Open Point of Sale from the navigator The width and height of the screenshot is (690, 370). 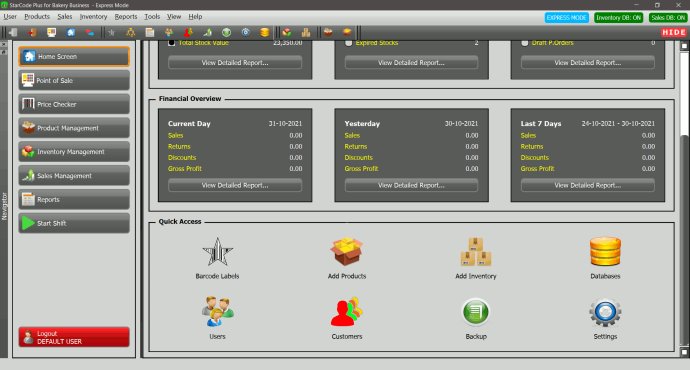(74, 81)
